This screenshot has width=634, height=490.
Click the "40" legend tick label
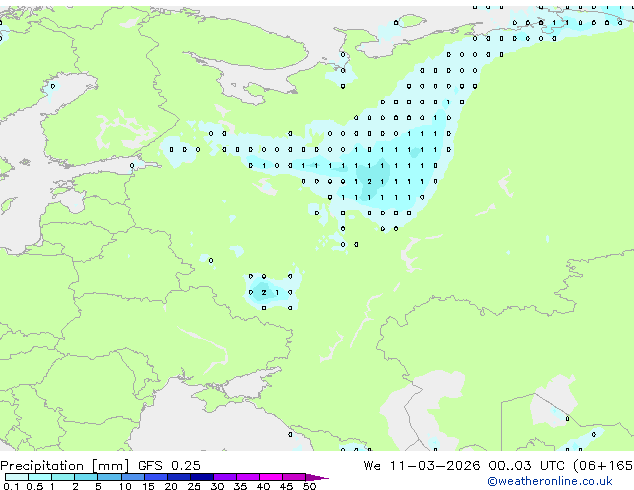pyautogui.click(x=263, y=486)
